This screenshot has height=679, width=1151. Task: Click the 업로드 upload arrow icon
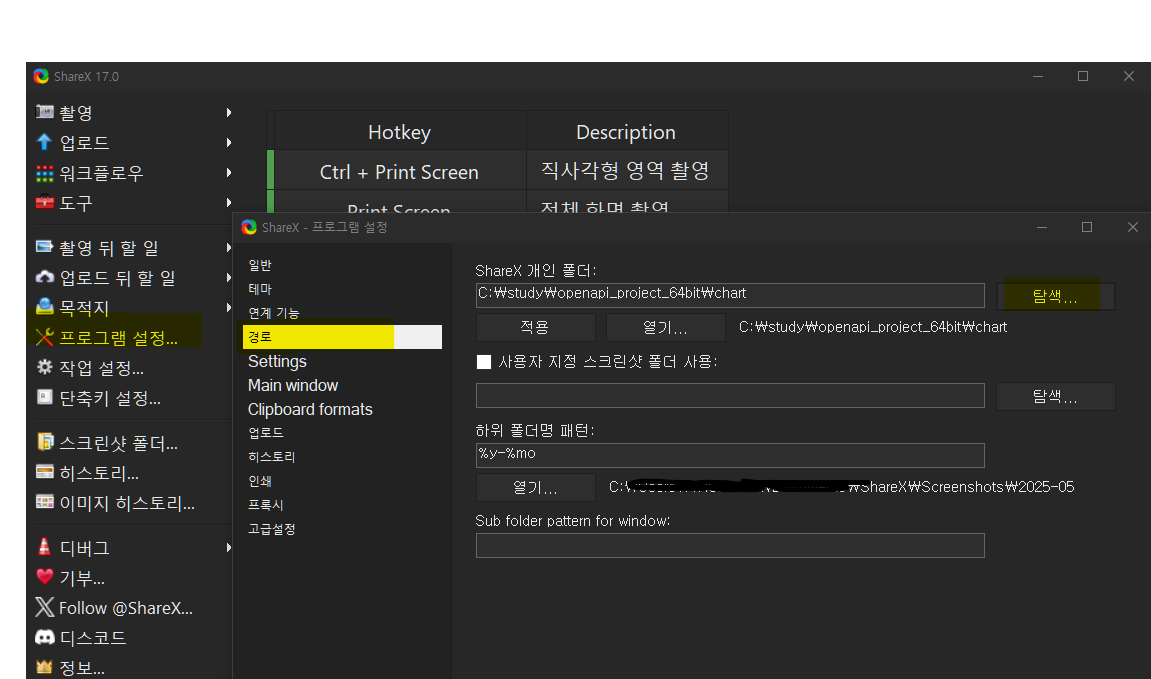[x=45, y=142]
